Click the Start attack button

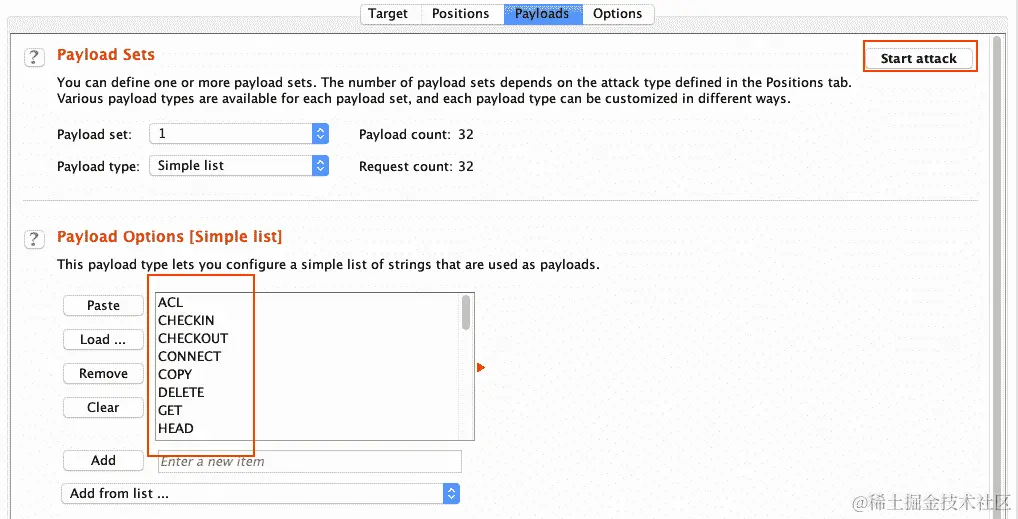[919, 58]
